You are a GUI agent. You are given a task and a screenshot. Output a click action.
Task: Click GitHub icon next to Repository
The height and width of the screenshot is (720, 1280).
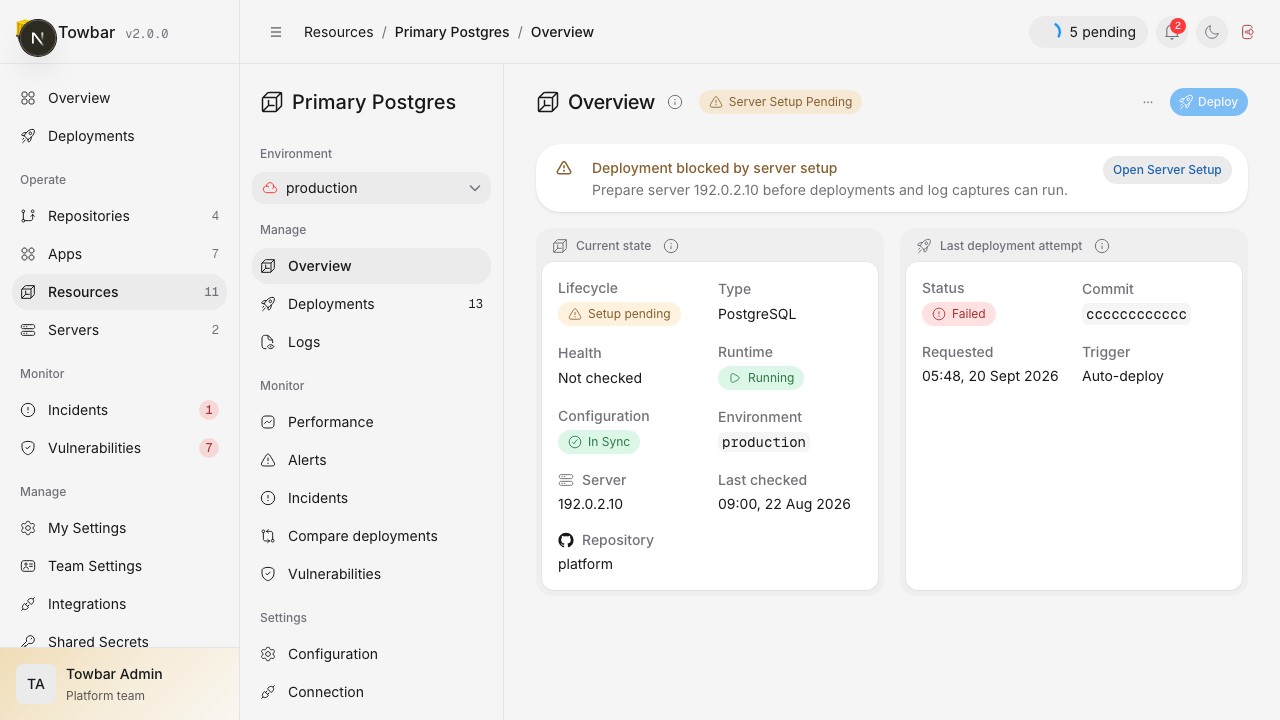[x=566, y=540]
